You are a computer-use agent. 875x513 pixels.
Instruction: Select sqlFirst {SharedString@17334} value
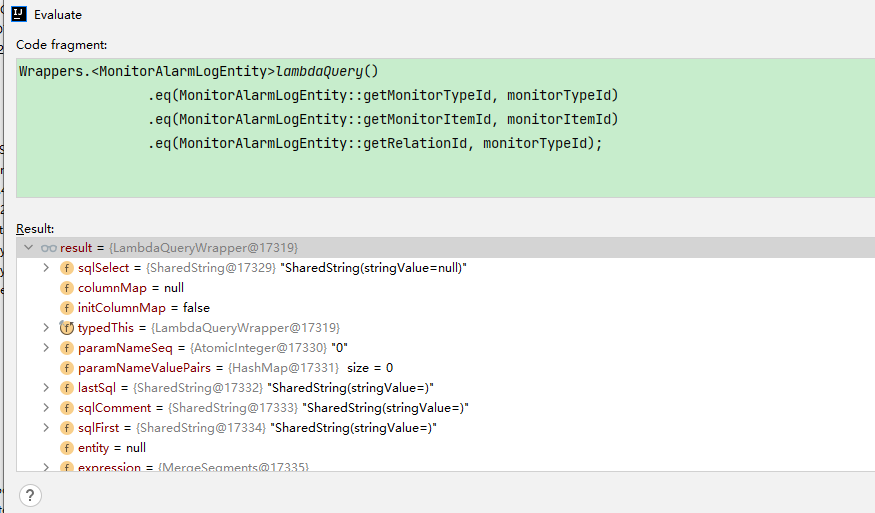click(x=201, y=428)
